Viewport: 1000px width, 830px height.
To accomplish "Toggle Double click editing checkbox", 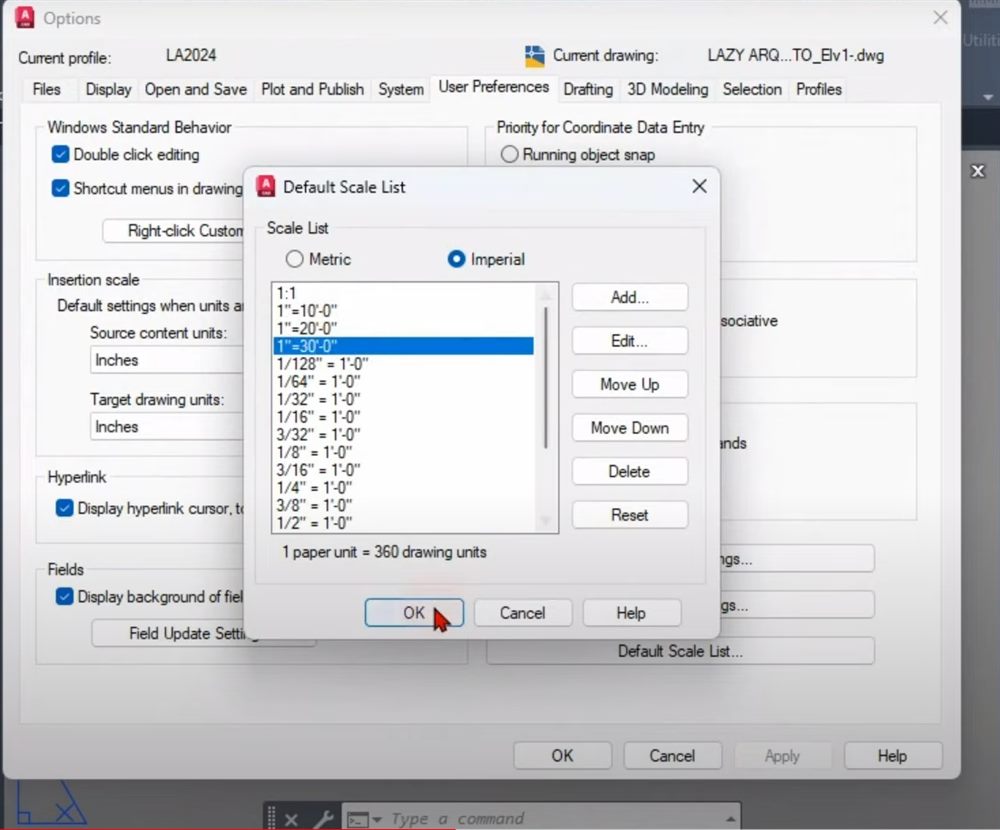I will [x=61, y=154].
